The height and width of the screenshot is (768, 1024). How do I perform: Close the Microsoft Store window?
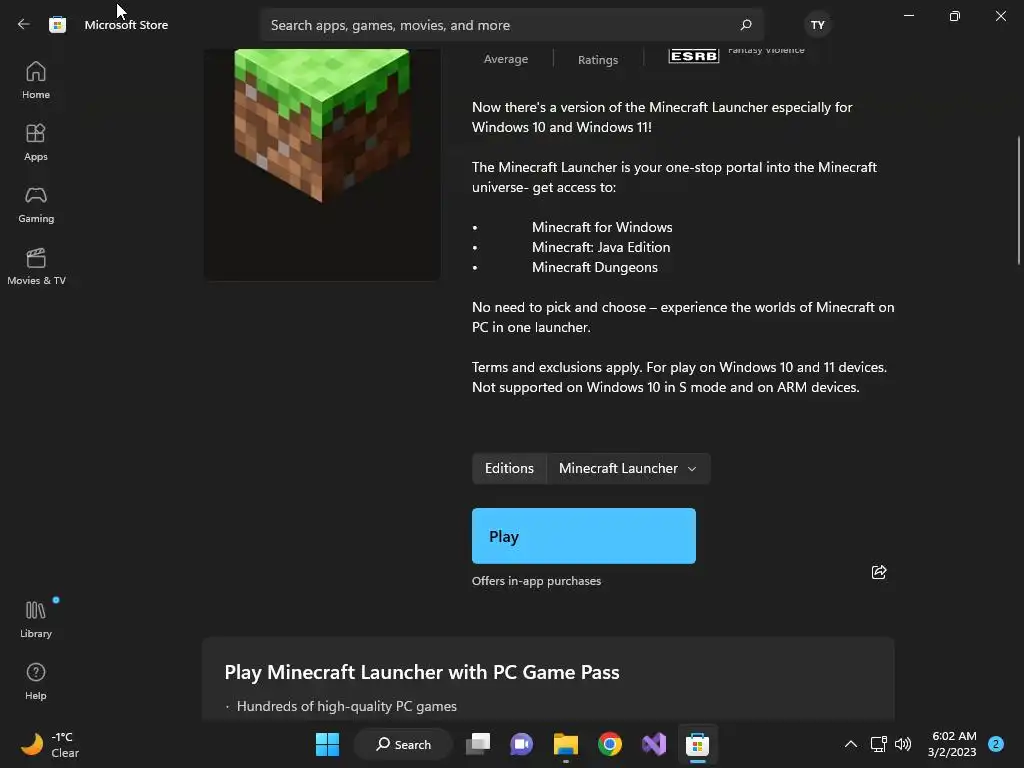(1000, 16)
